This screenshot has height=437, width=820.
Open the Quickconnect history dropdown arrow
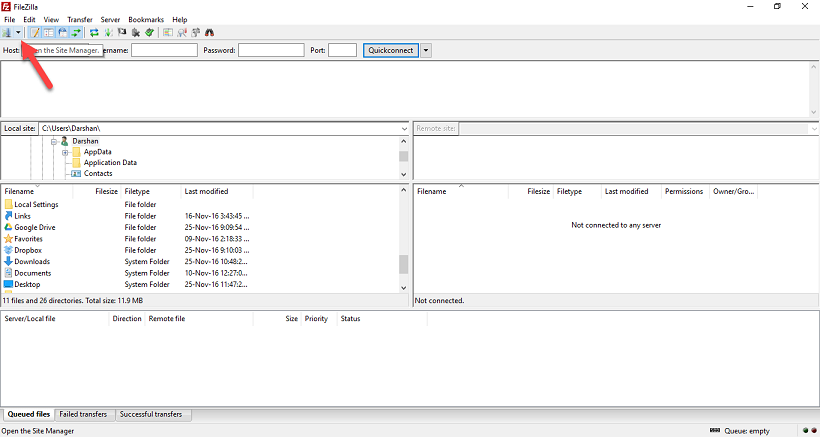(x=426, y=50)
